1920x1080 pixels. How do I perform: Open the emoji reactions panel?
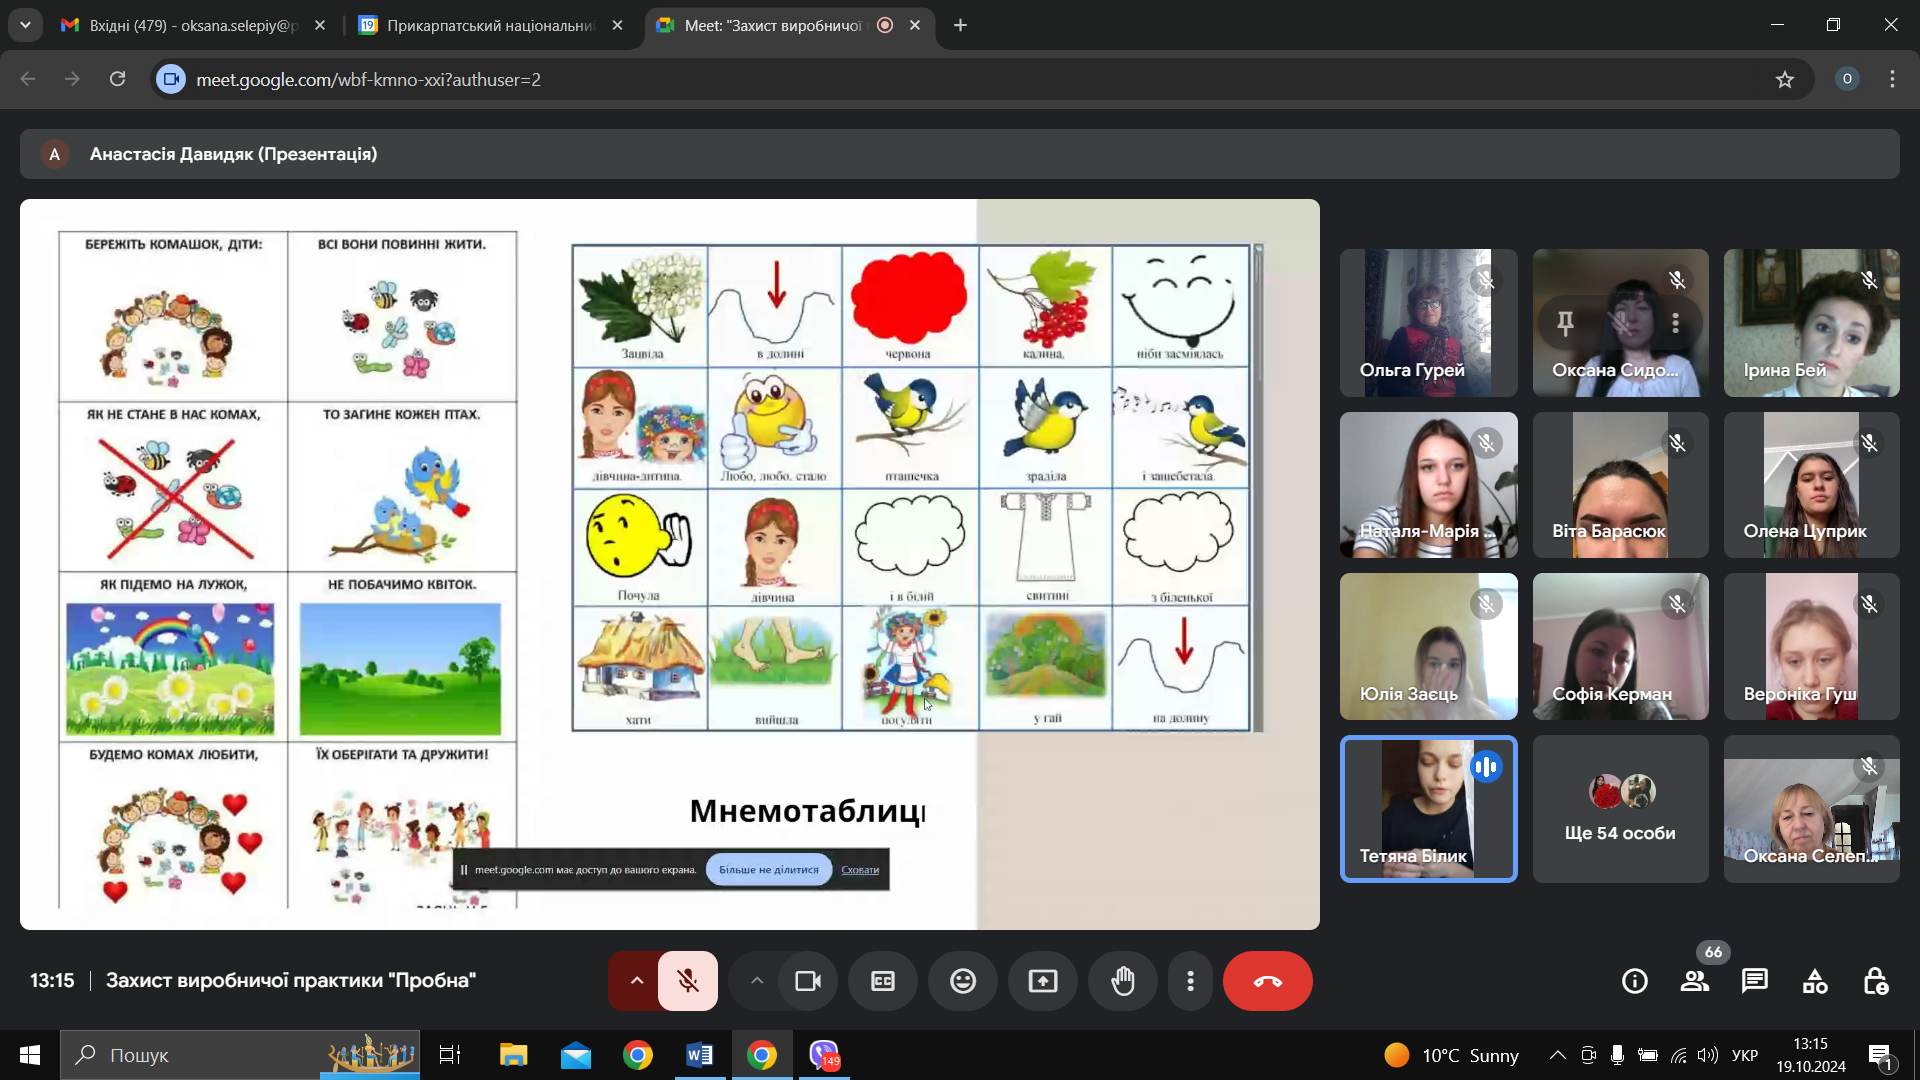tap(963, 981)
